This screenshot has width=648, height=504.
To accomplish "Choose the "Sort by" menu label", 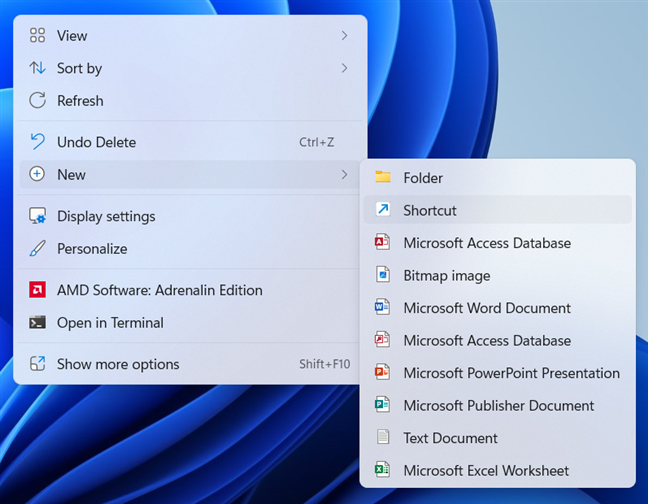I will click(x=79, y=69).
